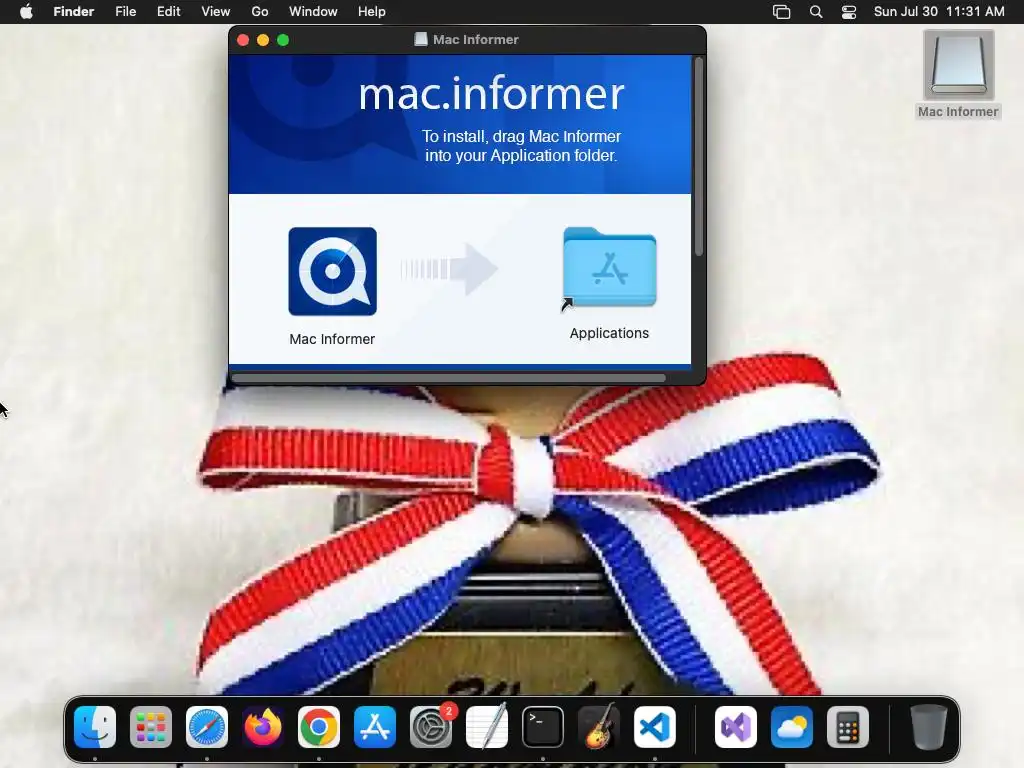Open Spotlight search in menu bar
This screenshot has height=768, width=1024.
(x=816, y=12)
